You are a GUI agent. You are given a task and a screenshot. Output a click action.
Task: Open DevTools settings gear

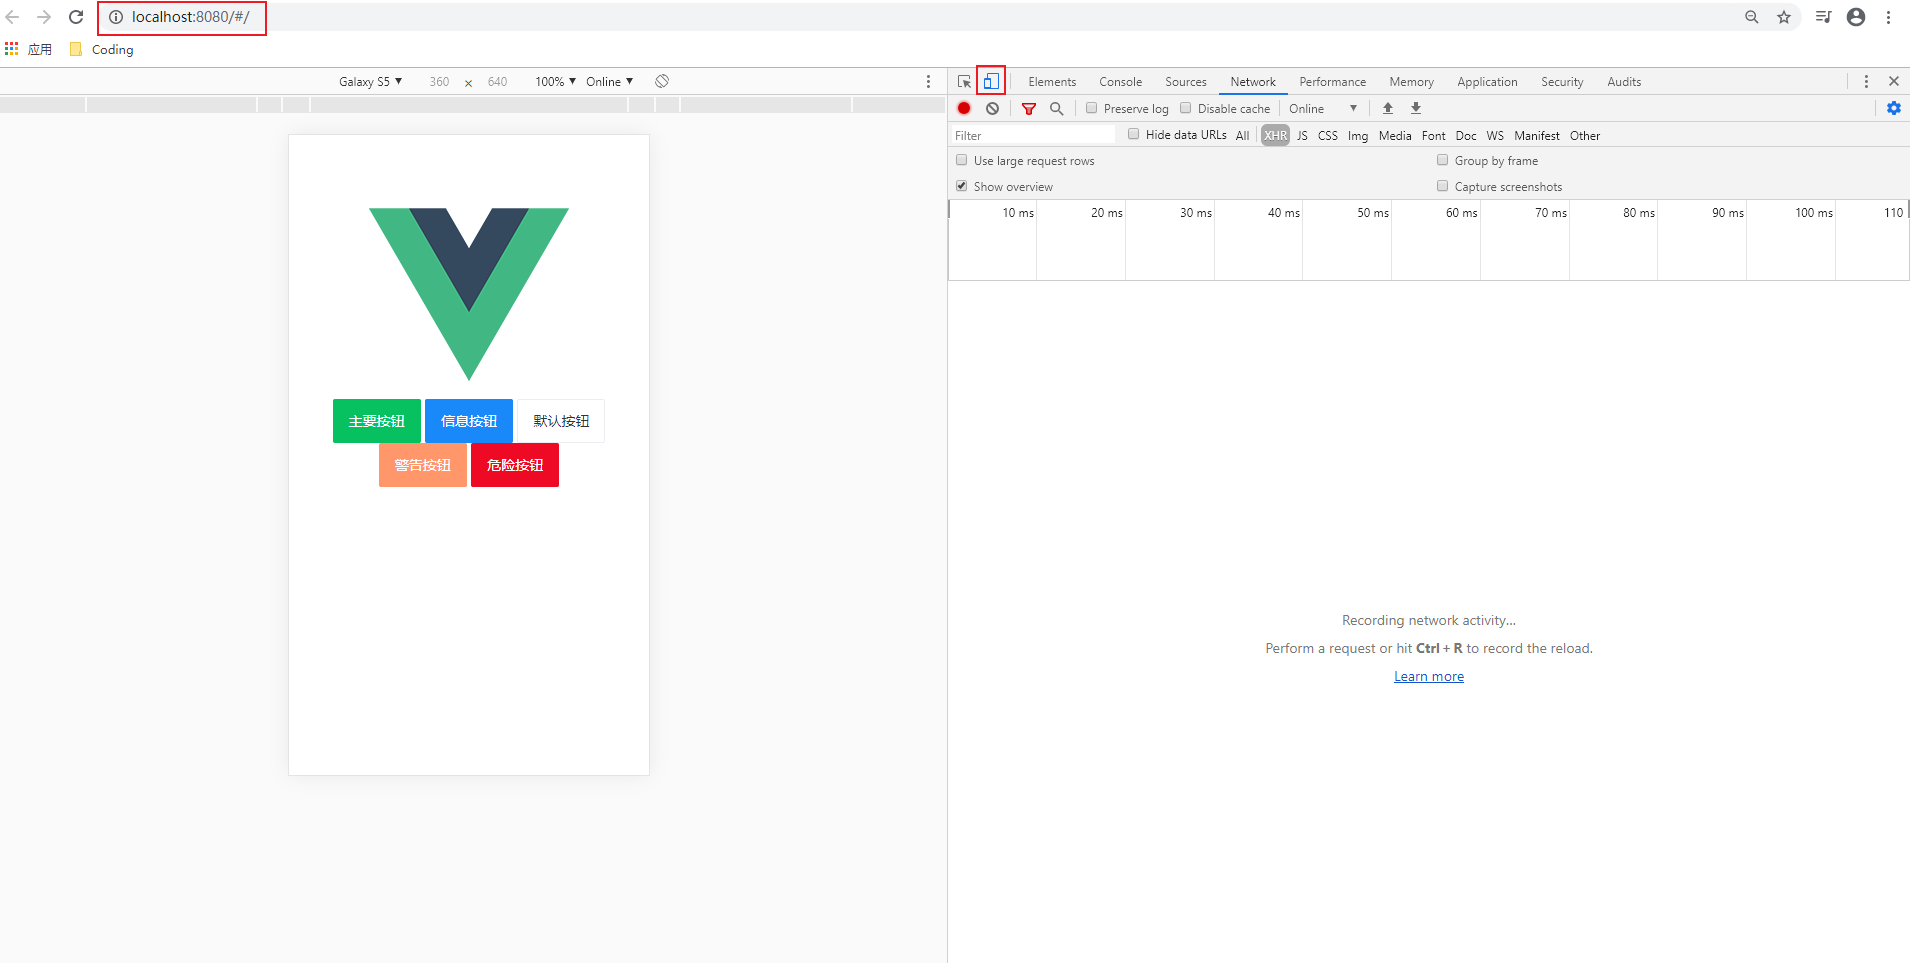(1893, 108)
